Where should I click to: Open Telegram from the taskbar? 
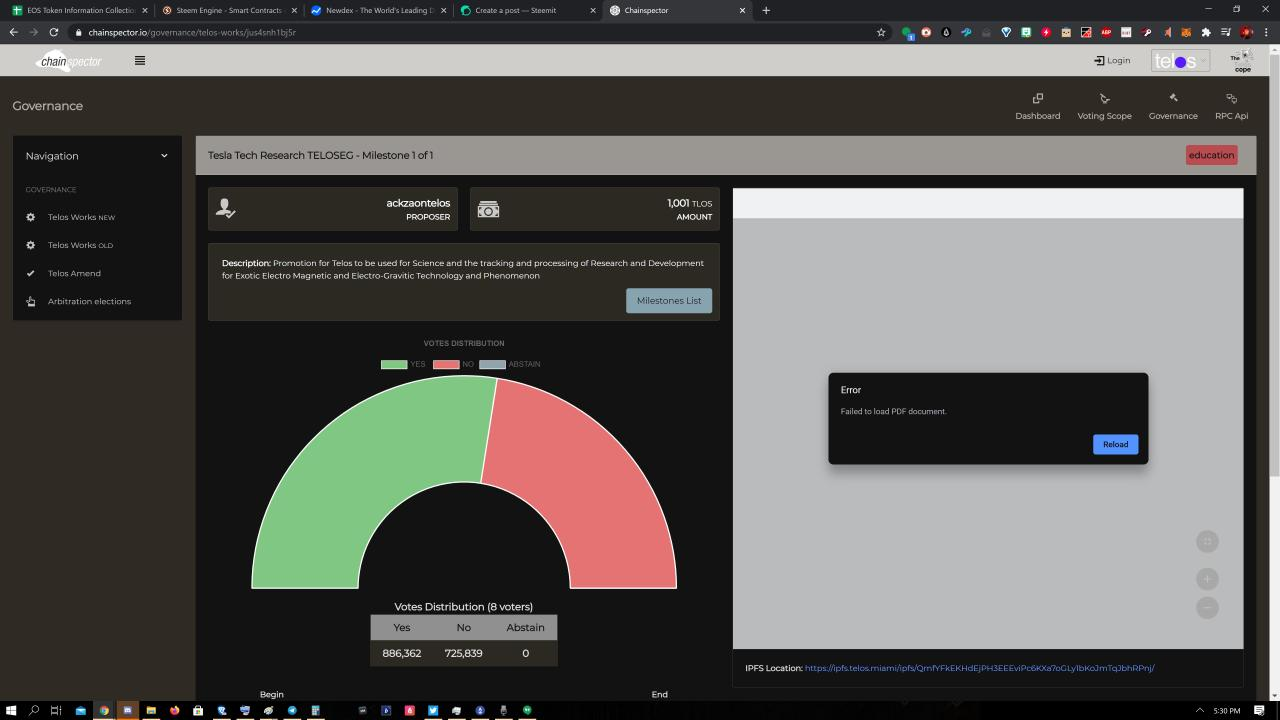coord(292,711)
